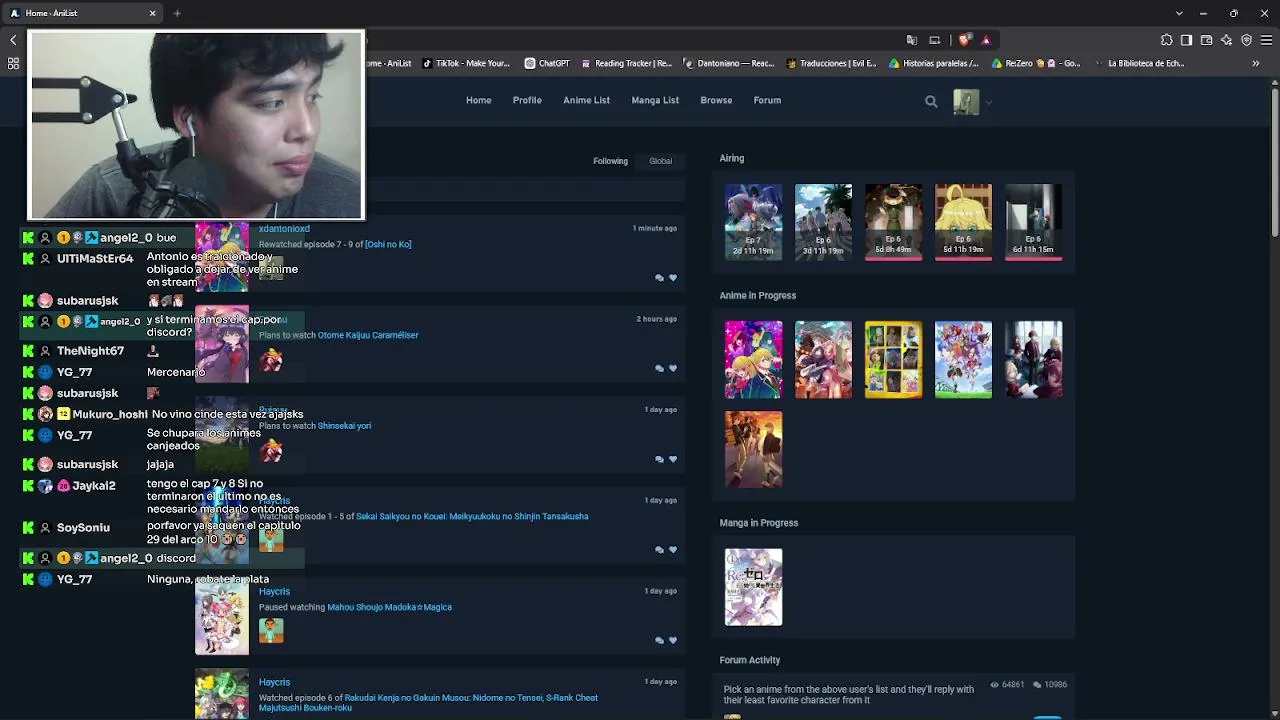The image size is (1280, 720).
Task: Open the xdantonioxd user profile link
Action: (x=284, y=229)
